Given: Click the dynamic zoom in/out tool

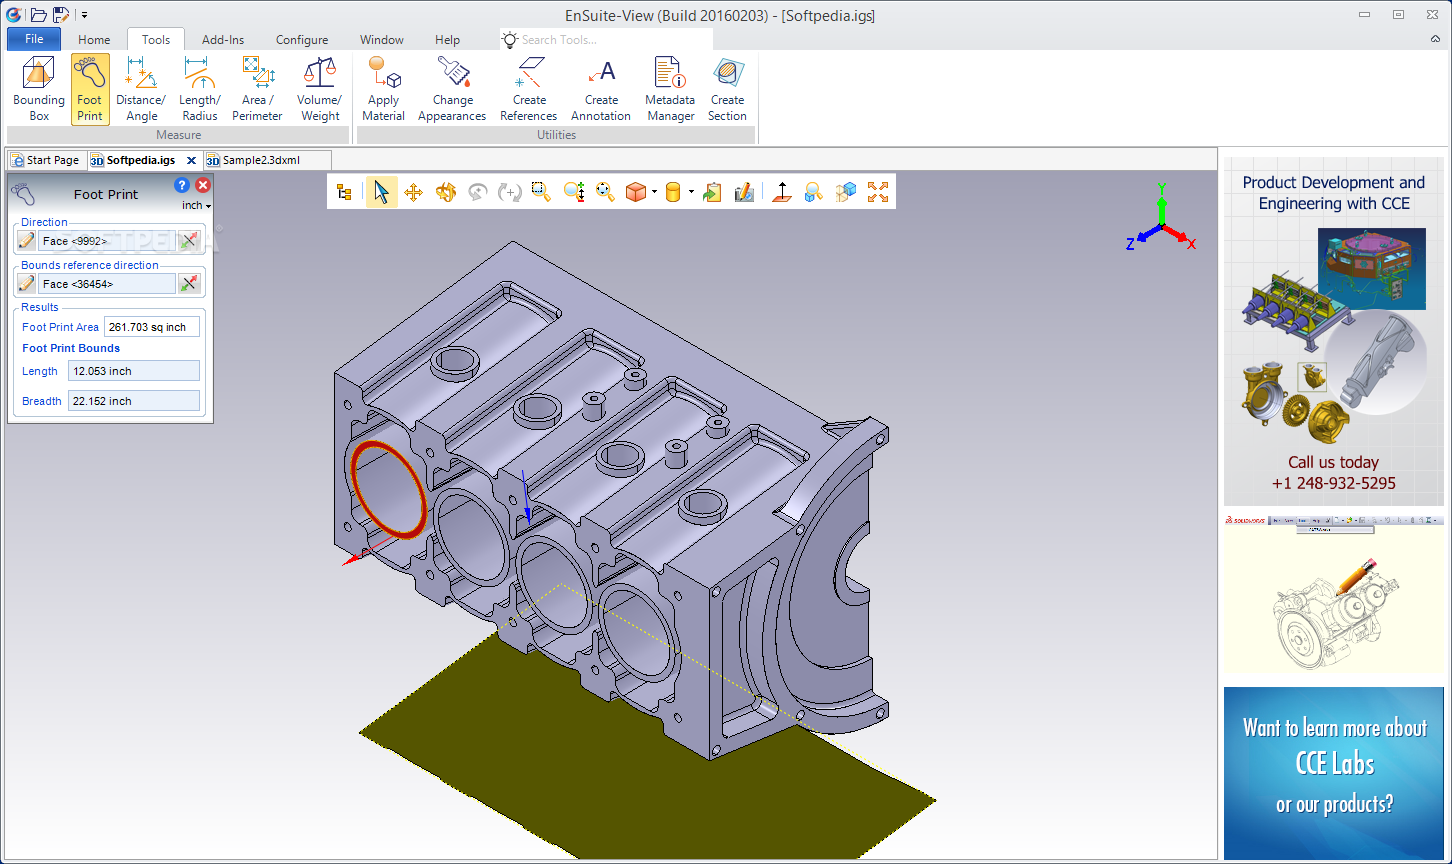Looking at the screenshot, I should [x=574, y=192].
